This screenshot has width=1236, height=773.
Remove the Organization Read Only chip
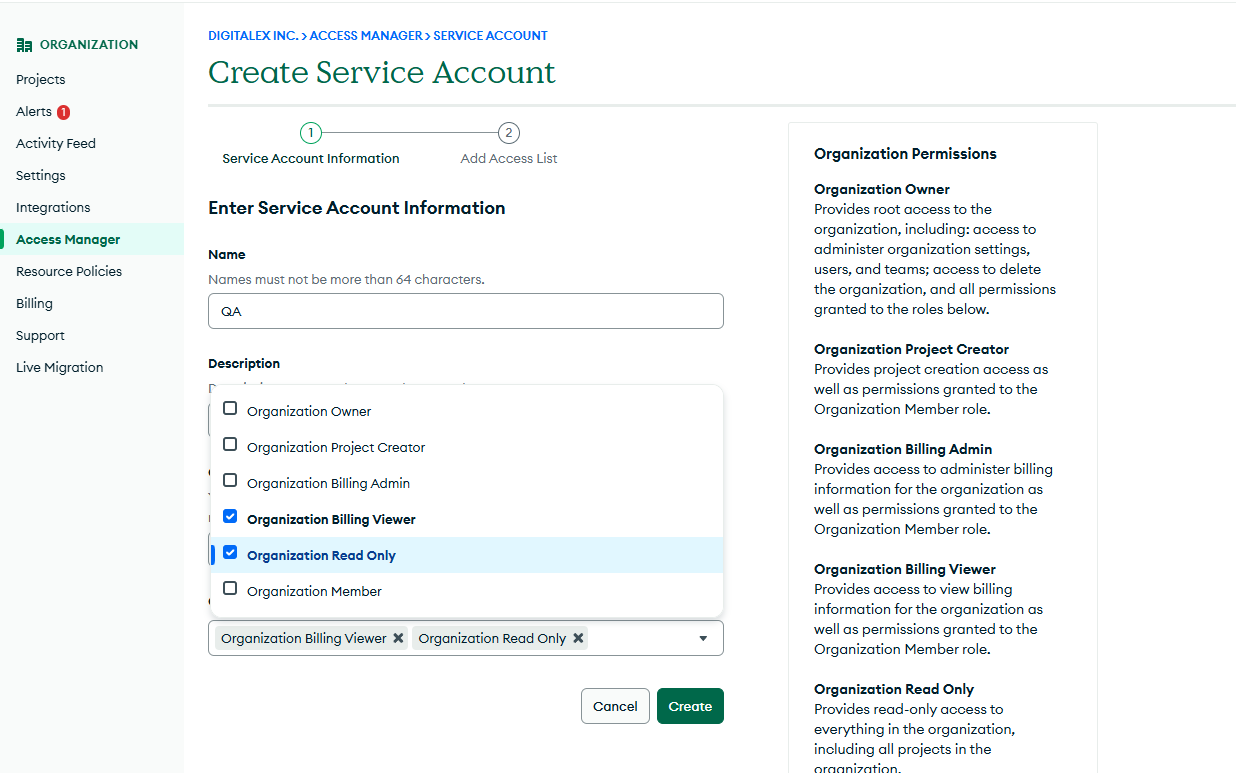click(578, 638)
